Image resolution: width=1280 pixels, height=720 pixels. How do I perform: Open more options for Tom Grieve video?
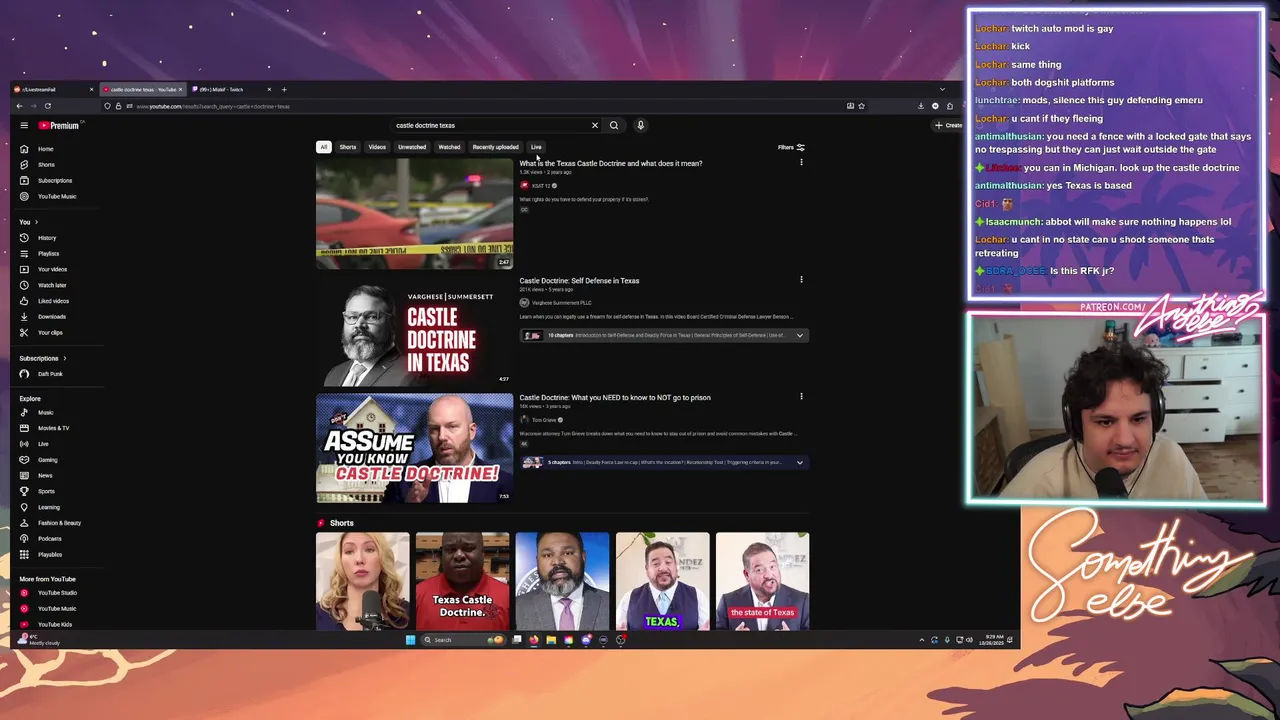coord(801,396)
